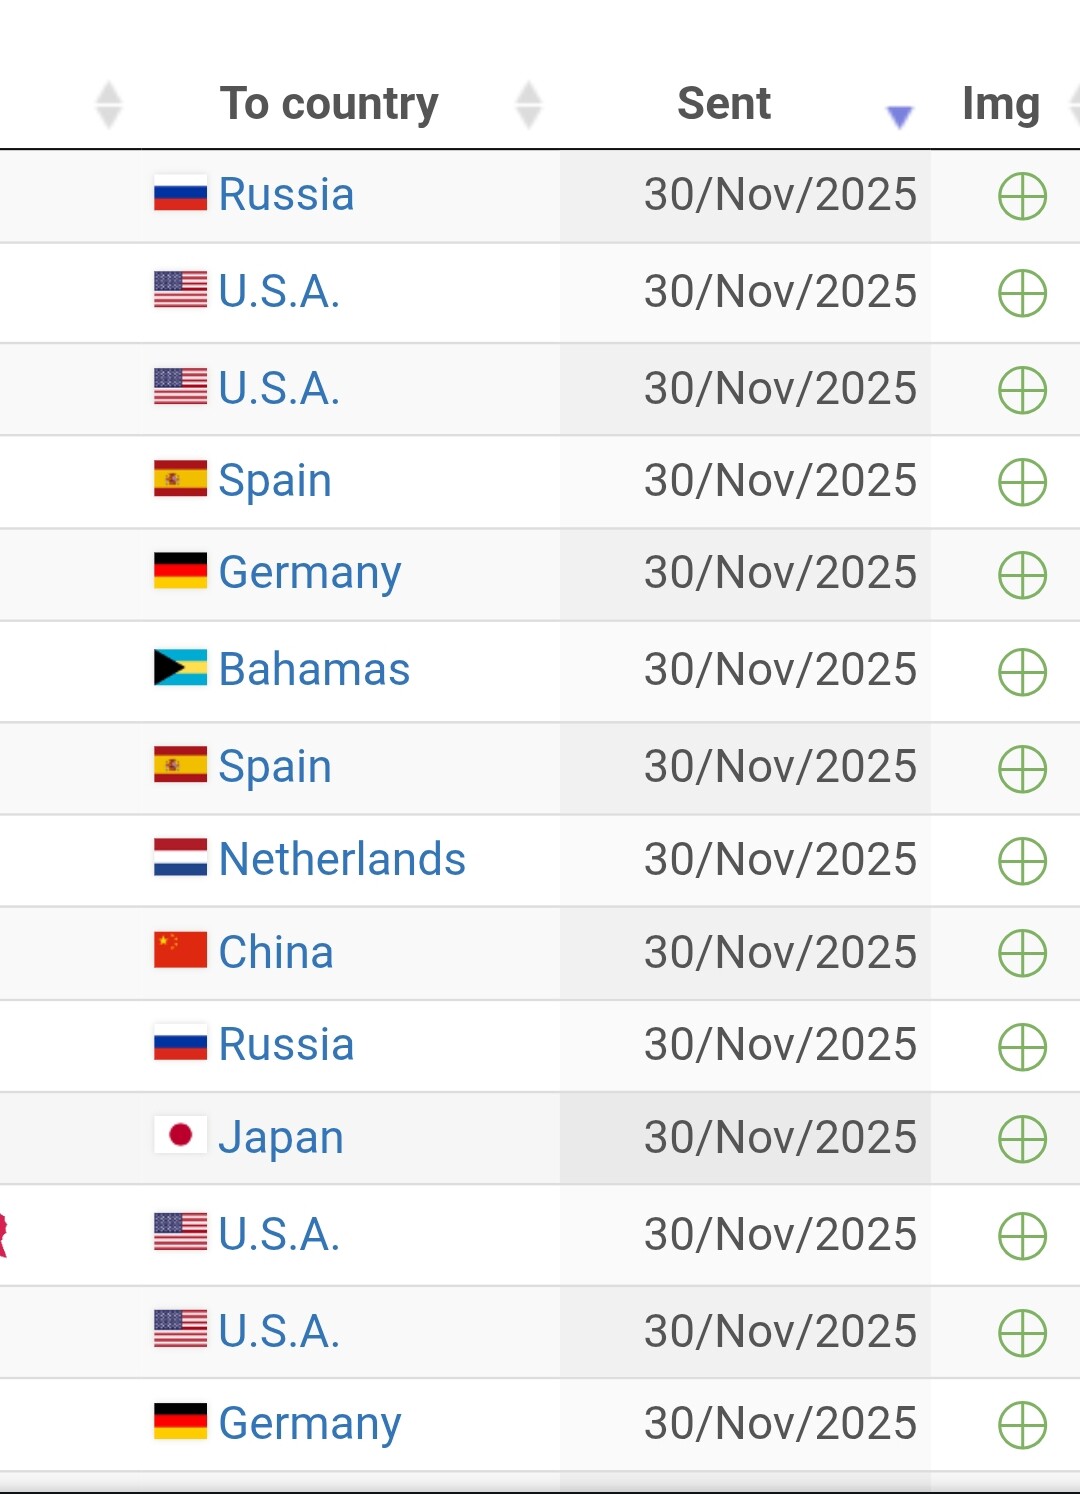Follow the China country link
This screenshot has width=1080, height=1494.
tap(276, 952)
